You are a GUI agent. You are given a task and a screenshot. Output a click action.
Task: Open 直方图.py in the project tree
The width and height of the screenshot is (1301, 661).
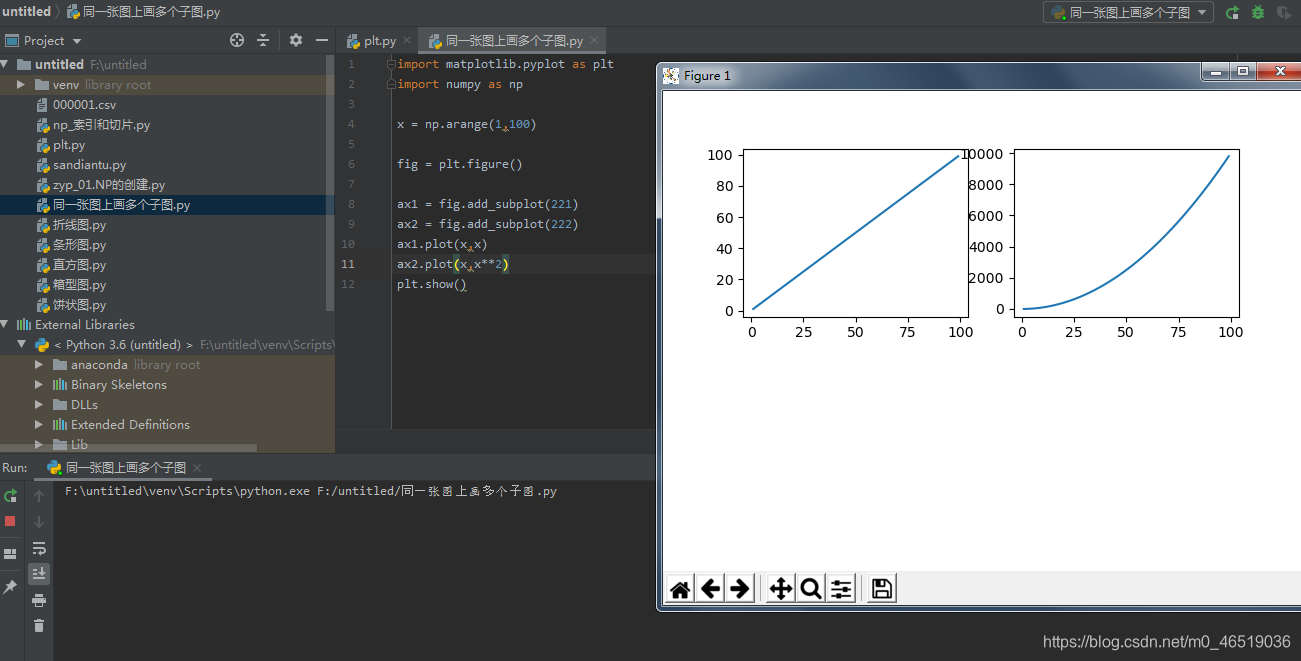79,264
